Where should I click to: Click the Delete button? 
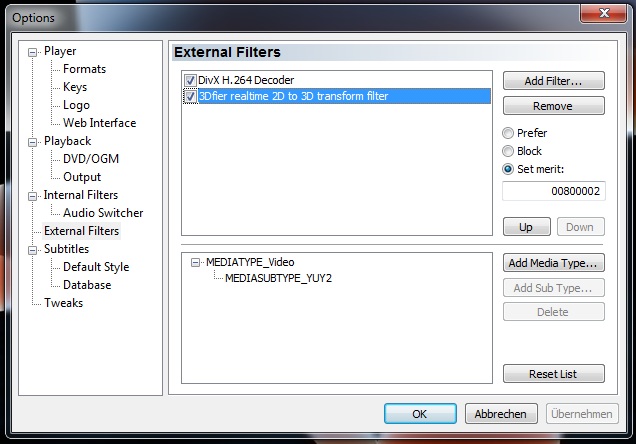point(554,312)
